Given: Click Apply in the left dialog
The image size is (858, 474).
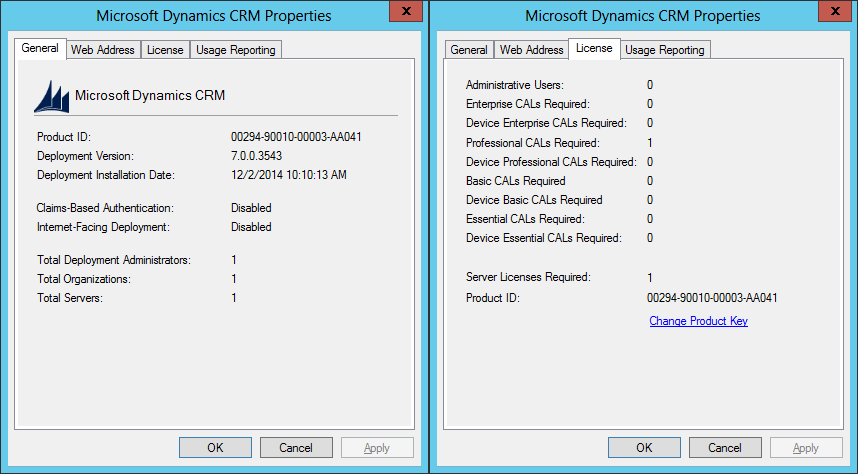Looking at the screenshot, I should 377,448.
